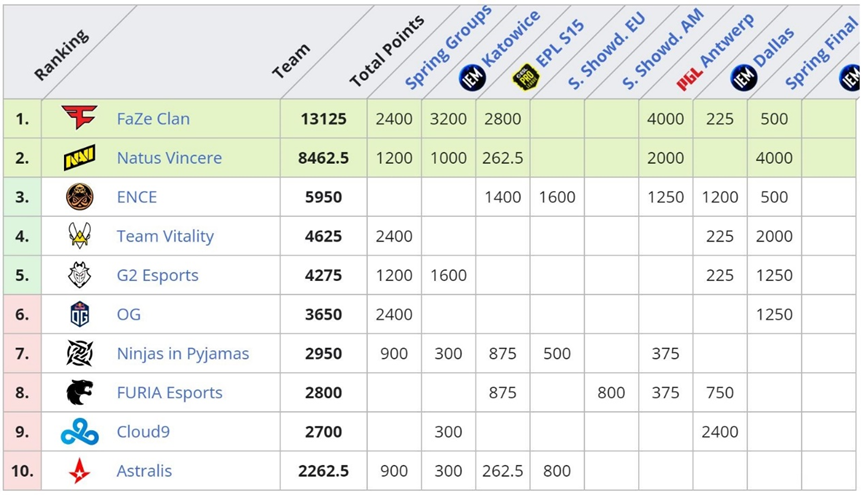Viewport: 863px width, 495px height.
Task: Select Team Vitality total 4625
Action: (x=324, y=236)
